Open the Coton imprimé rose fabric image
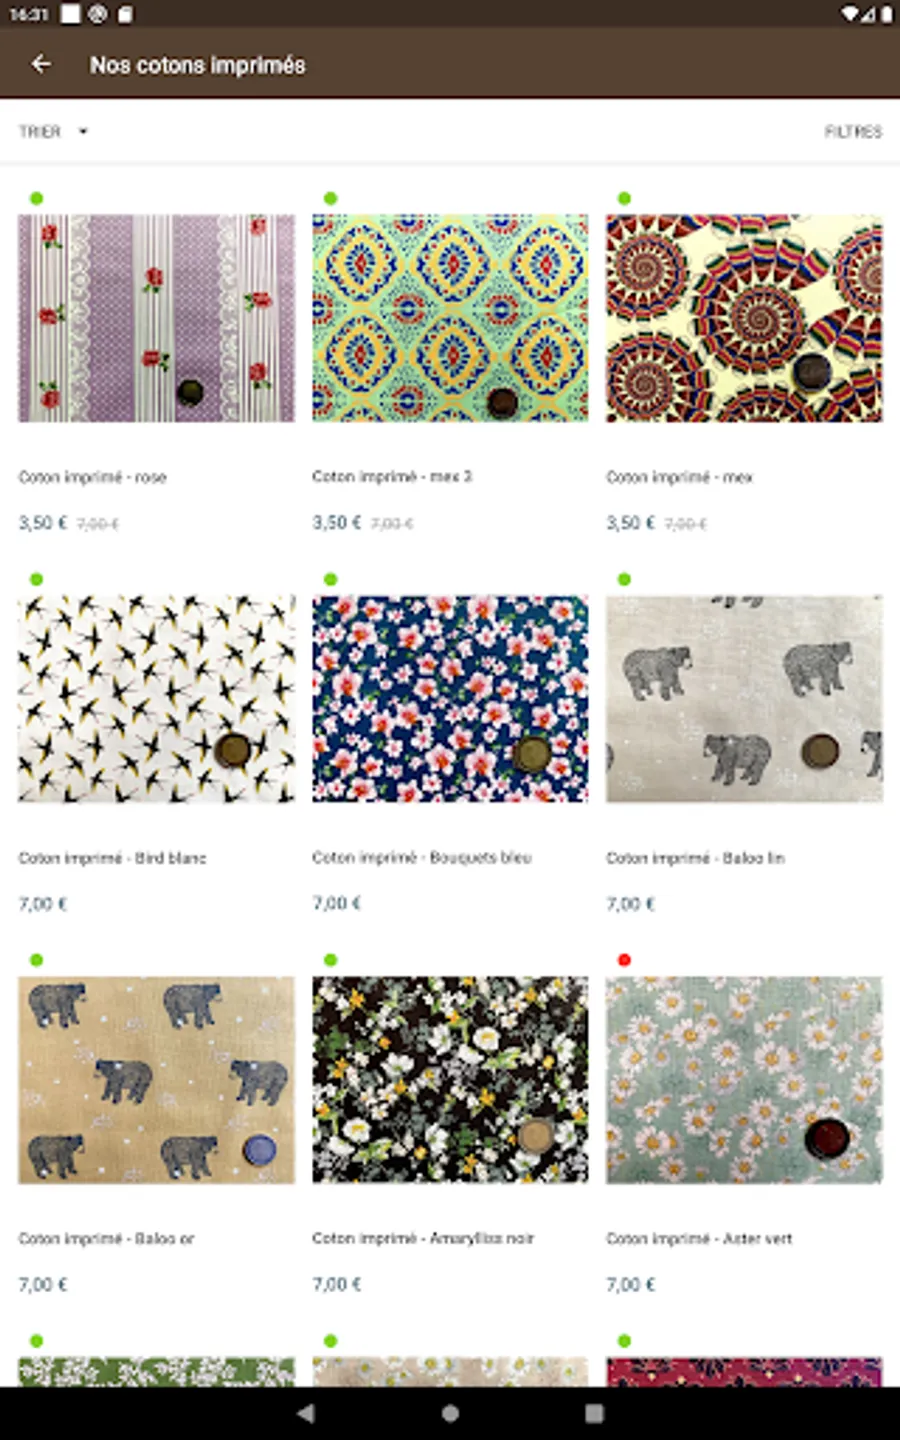 tap(156, 318)
